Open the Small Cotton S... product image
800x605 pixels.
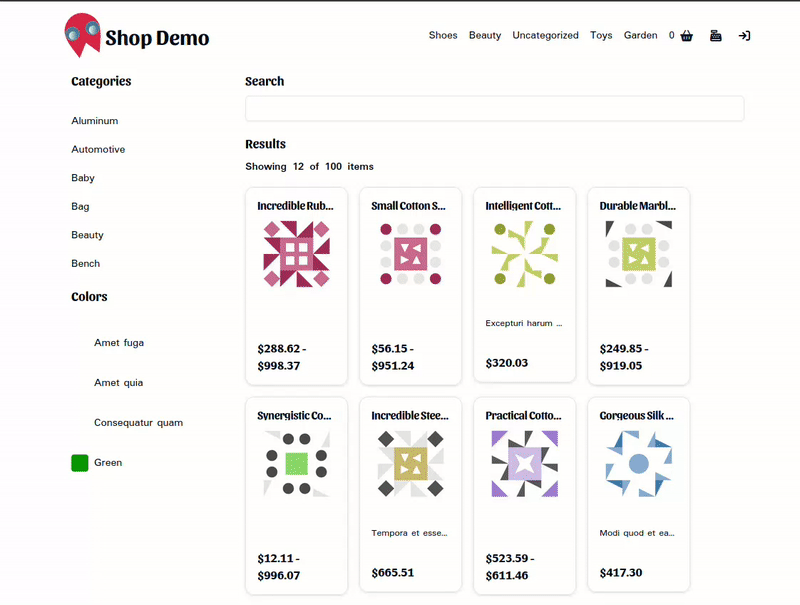pyautogui.click(x=410, y=254)
